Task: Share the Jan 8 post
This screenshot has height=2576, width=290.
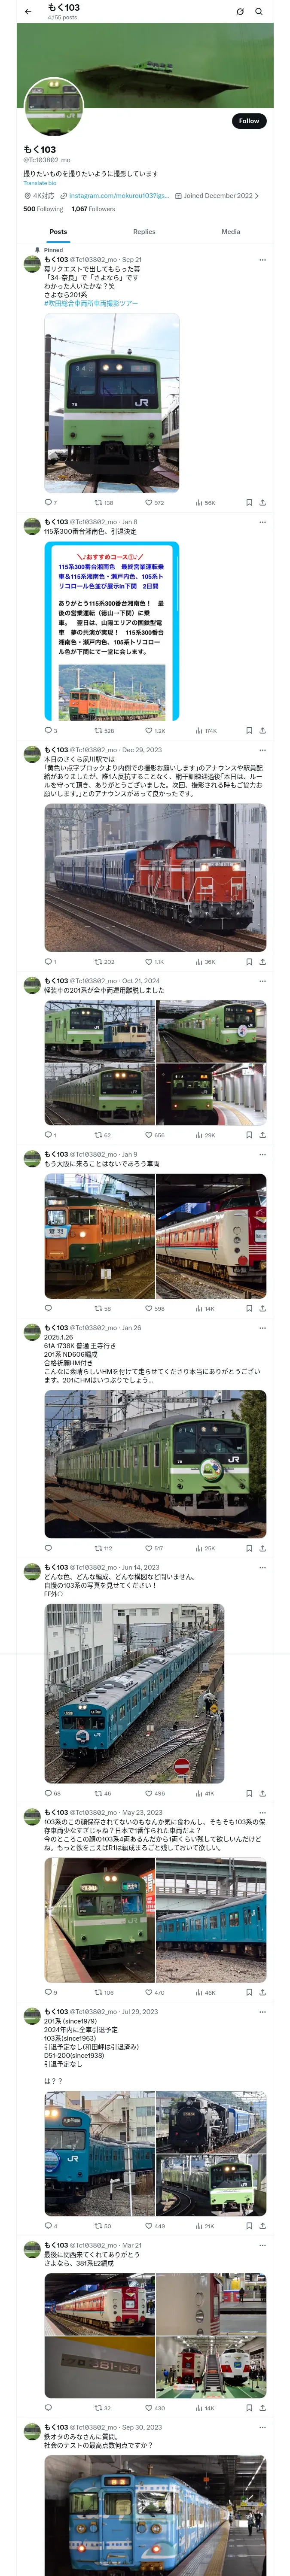Action: point(262,731)
